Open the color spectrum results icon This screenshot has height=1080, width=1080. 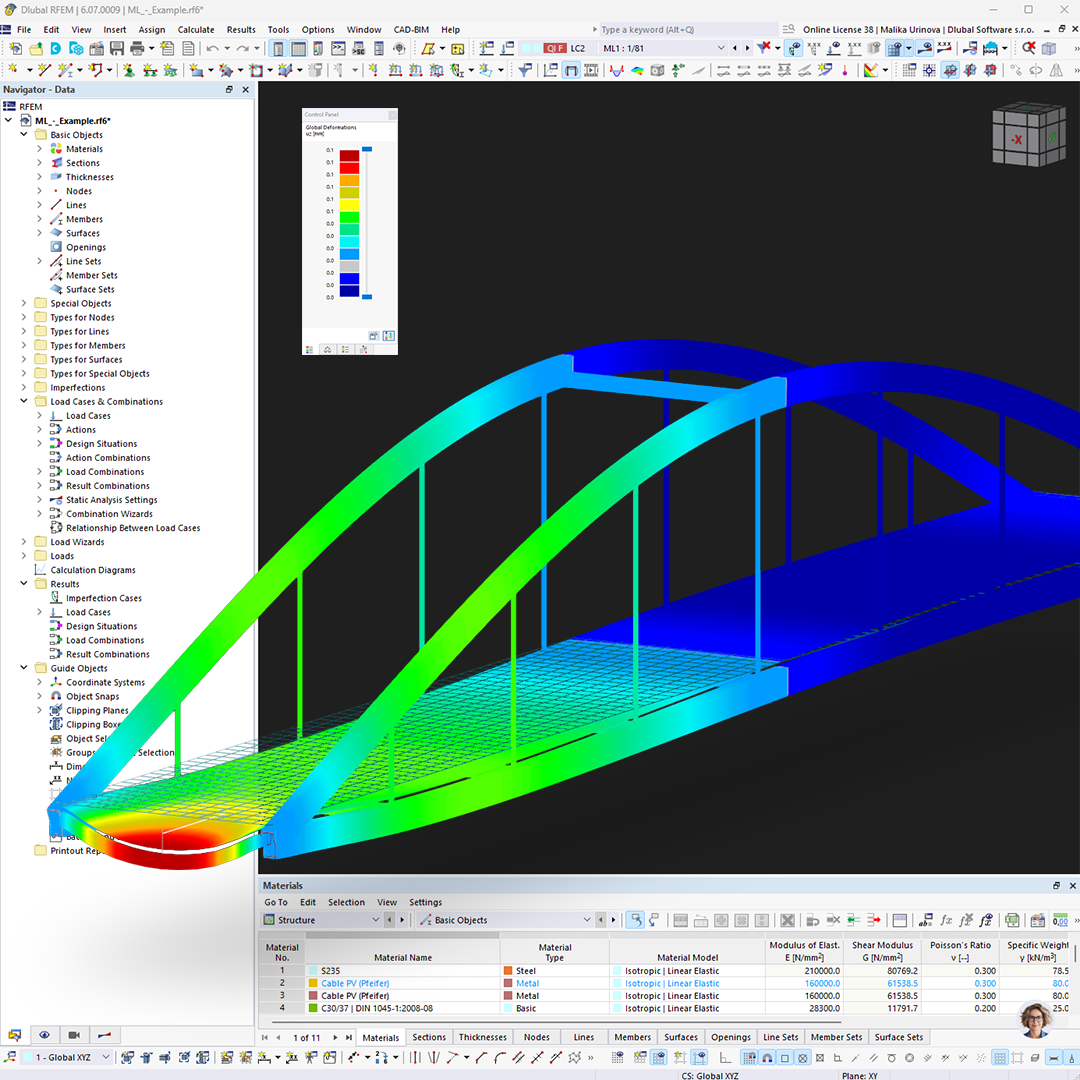tap(637, 70)
